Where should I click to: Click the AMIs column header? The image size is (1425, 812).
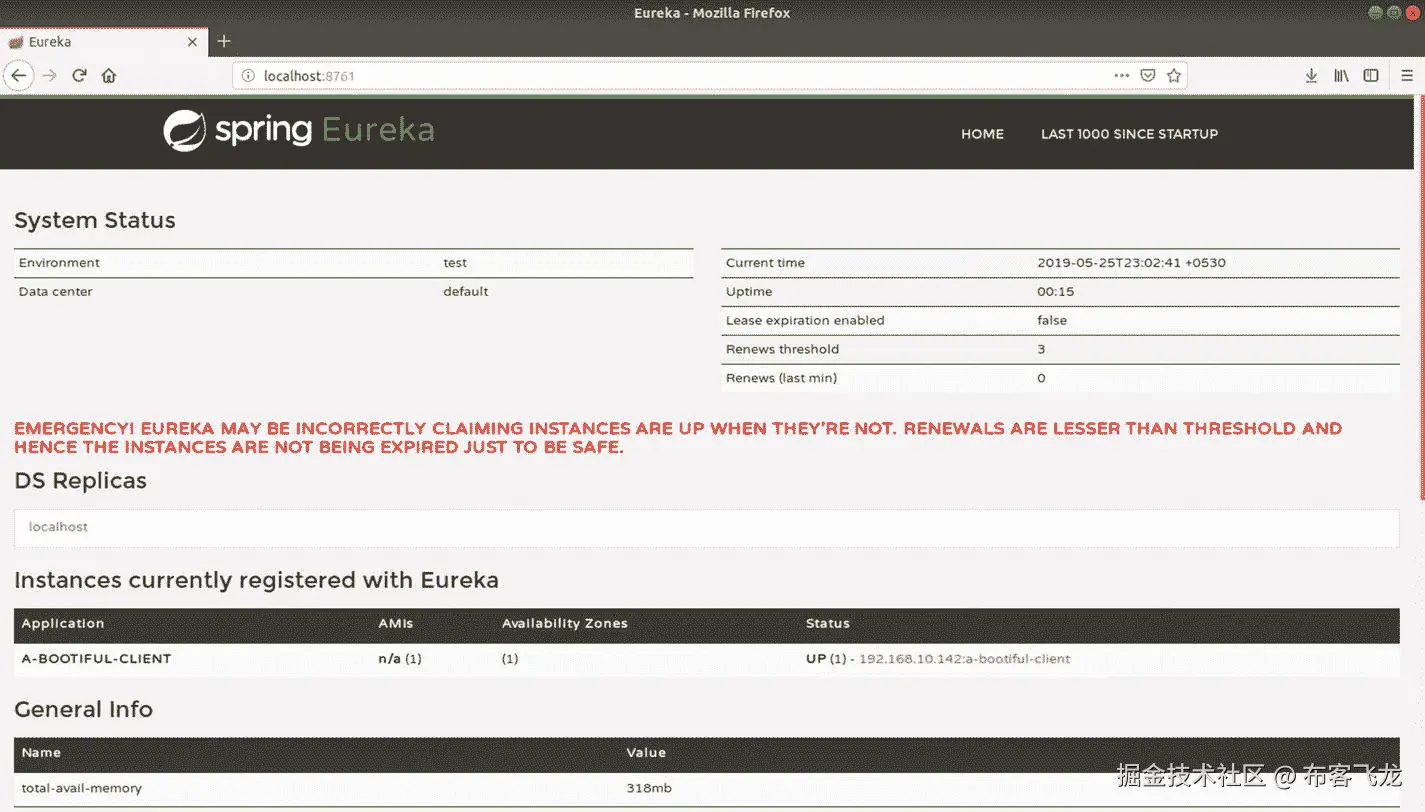click(395, 623)
